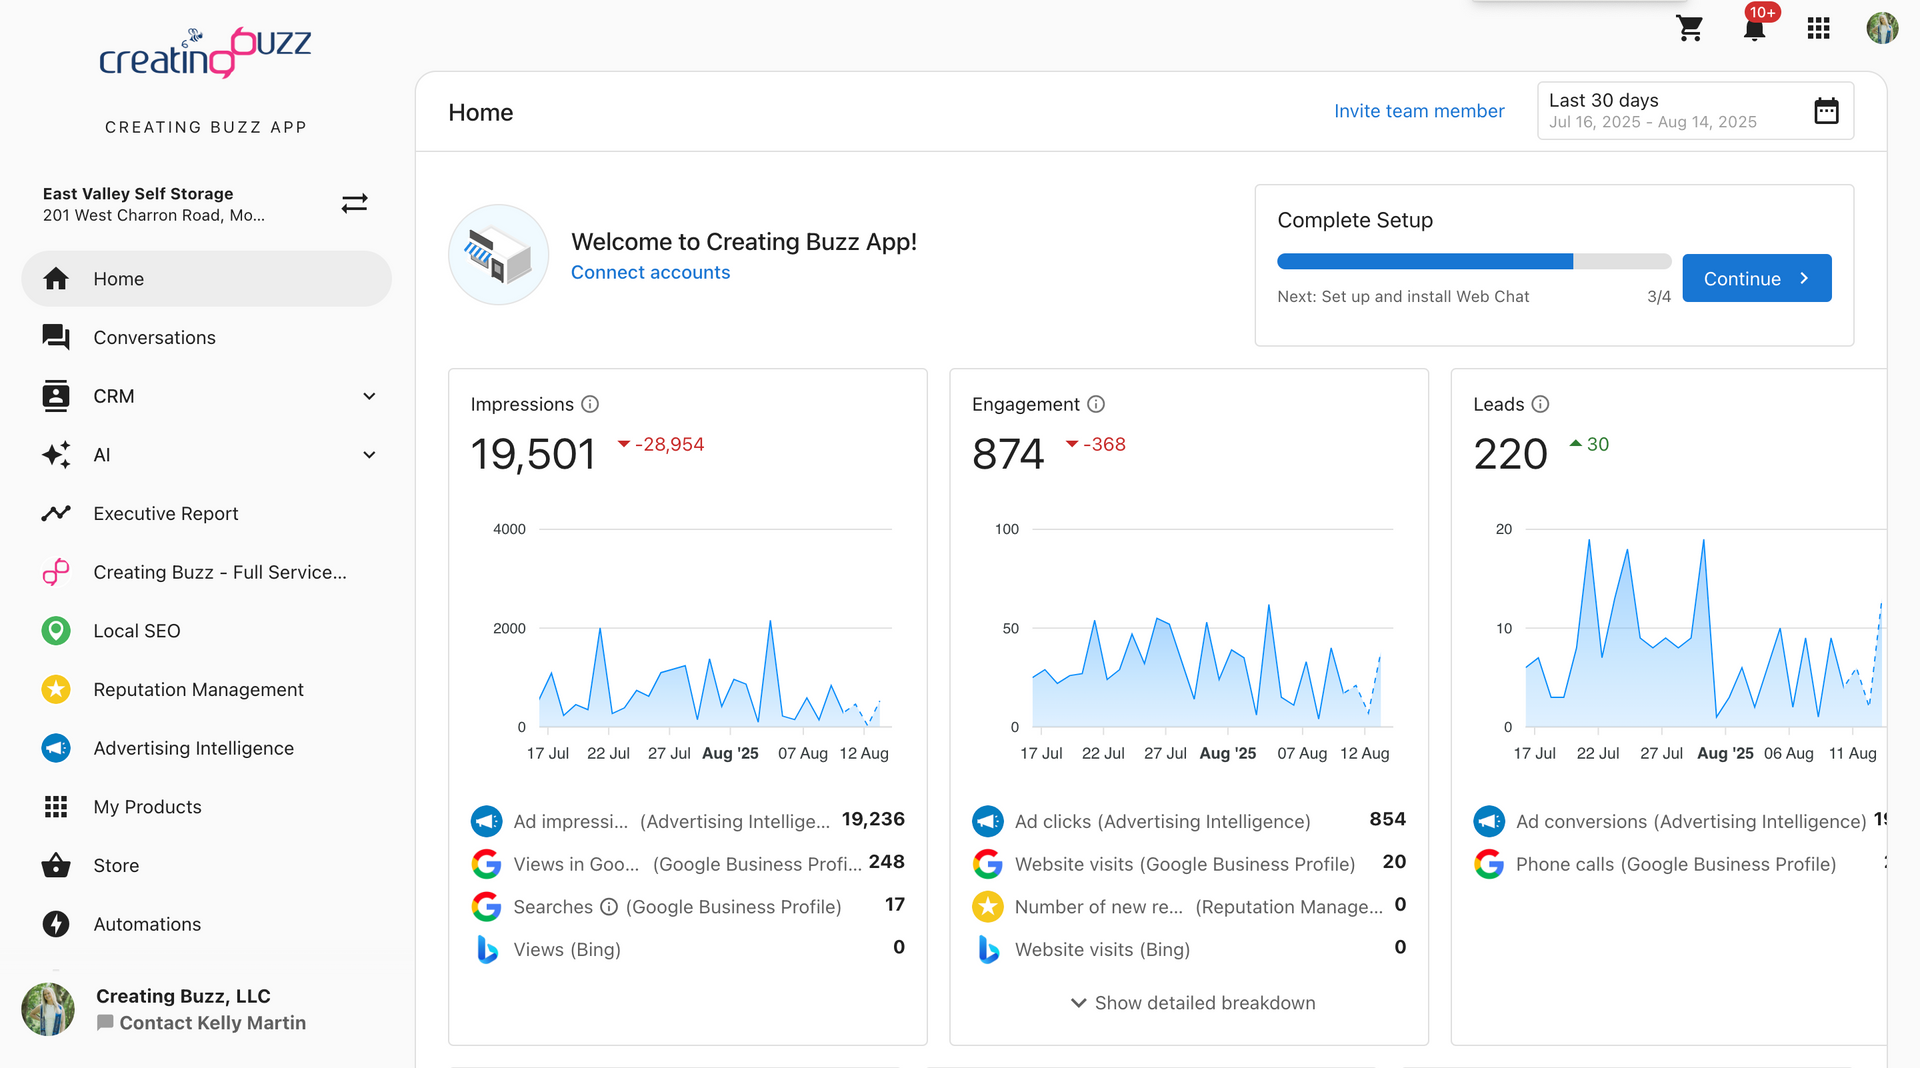Click the Complete Setup progress bar
This screenshot has height=1068, width=1920.
[x=1473, y=262]
